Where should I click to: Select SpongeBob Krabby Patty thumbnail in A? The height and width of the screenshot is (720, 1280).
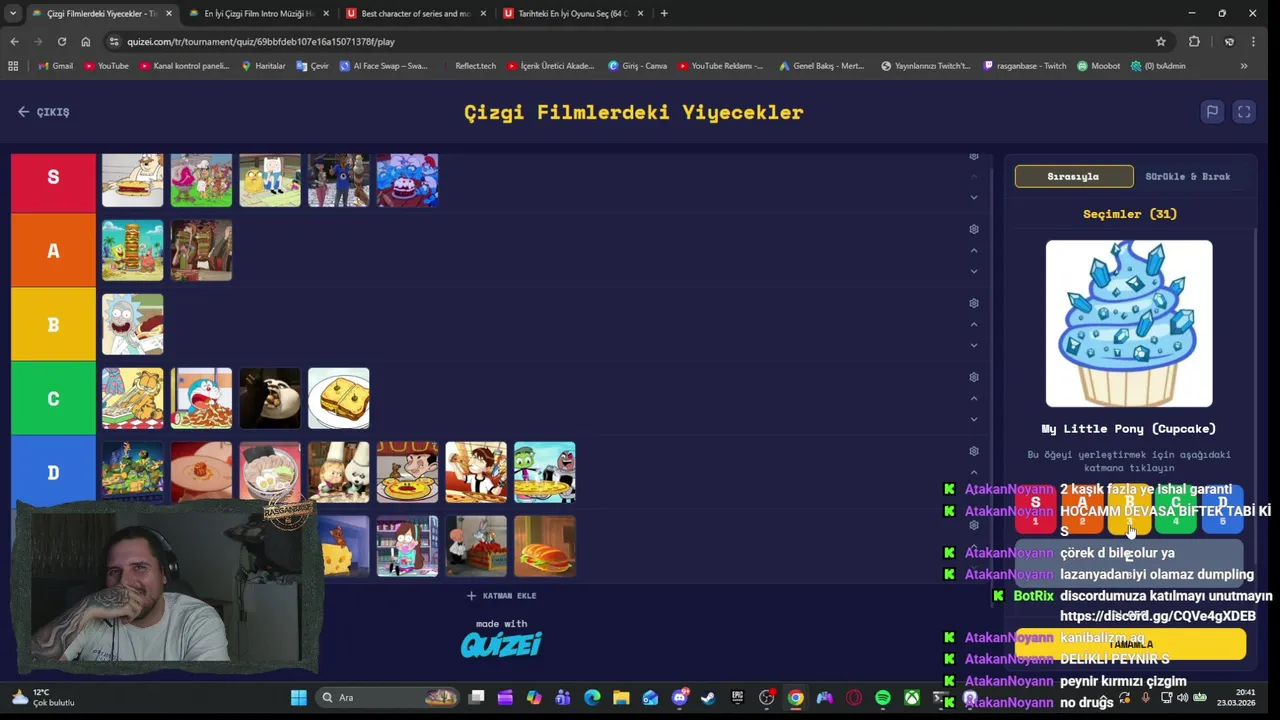pyautogui.click(x=132, y=250)
